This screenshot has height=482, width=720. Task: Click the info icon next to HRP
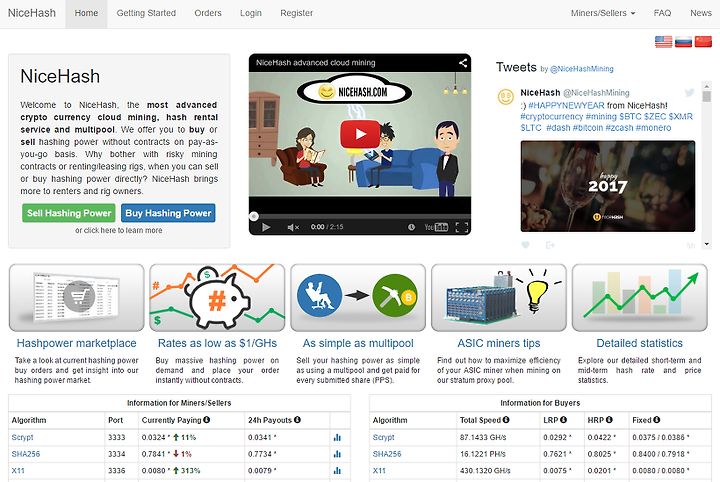click(609, 420)
